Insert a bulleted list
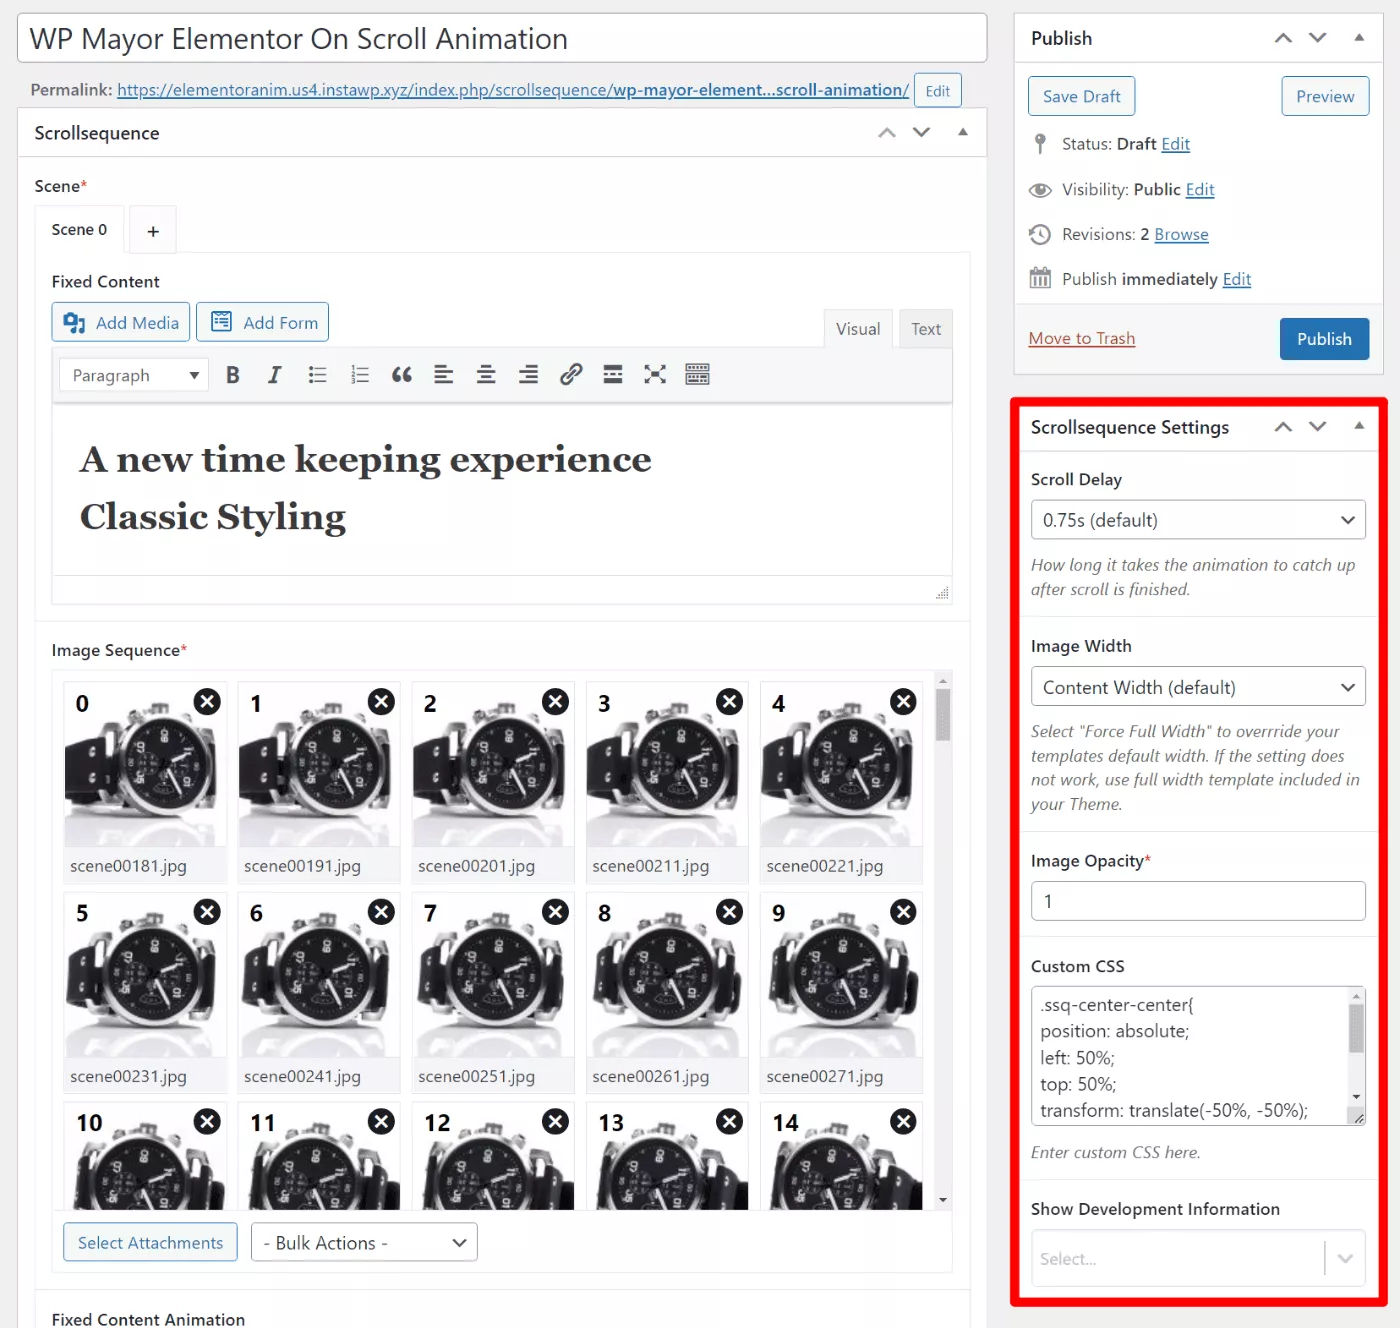This screenshot has height=1328, width=1400. pyautogui.click(x=317, y=375)
